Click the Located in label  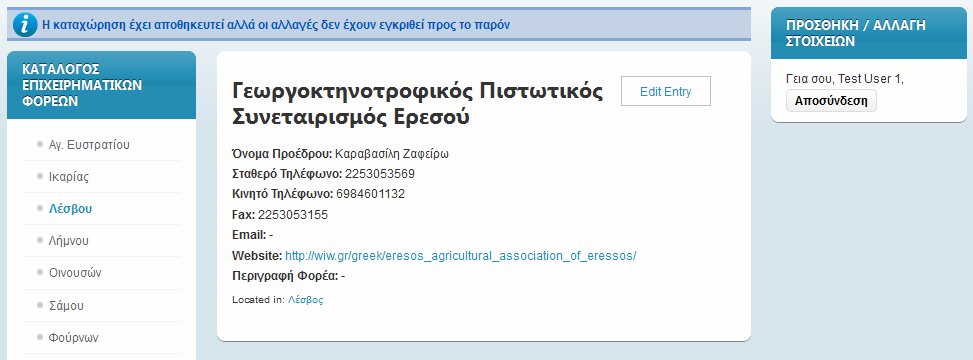[x=258, y=300]
